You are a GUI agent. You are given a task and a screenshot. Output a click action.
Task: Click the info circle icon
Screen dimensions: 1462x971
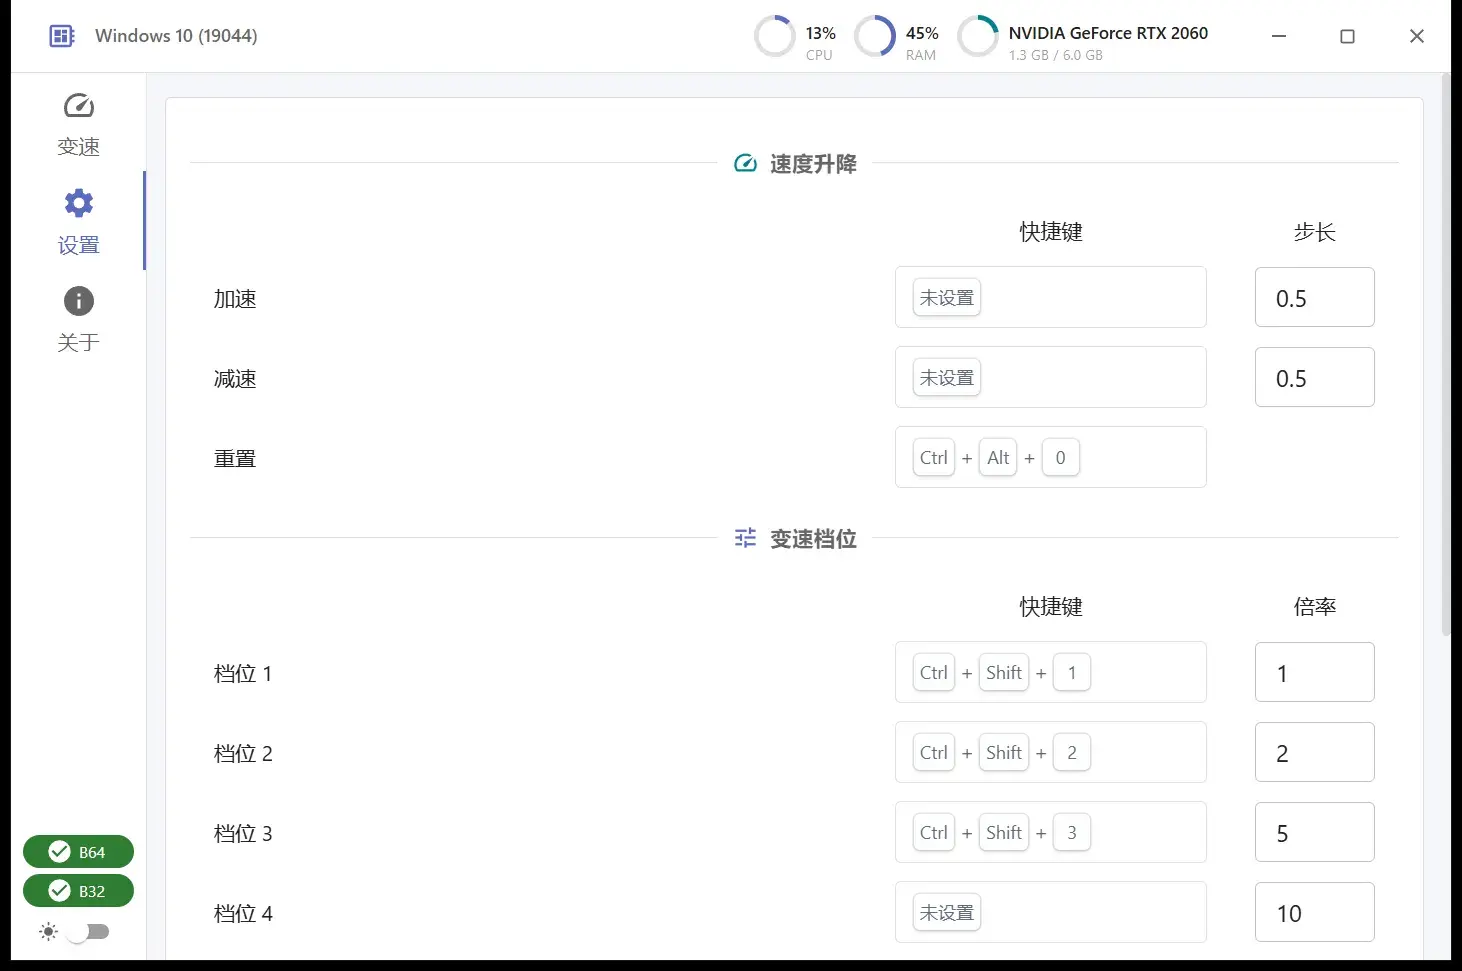pos(78,301)
